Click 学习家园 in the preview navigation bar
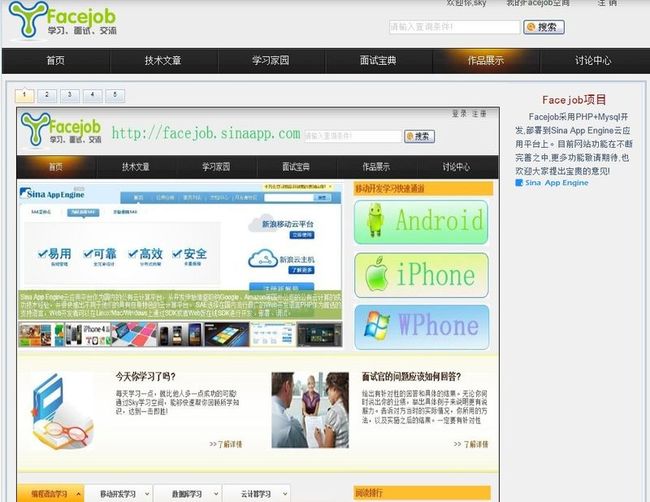Screen dimensions: 650x502 coord(216,167)
